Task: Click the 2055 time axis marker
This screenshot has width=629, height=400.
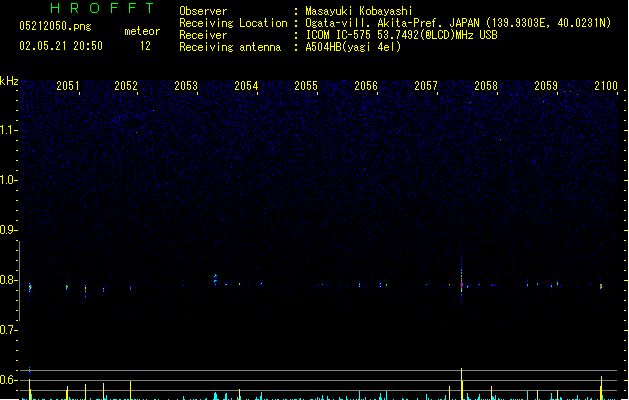Action: 306,86
